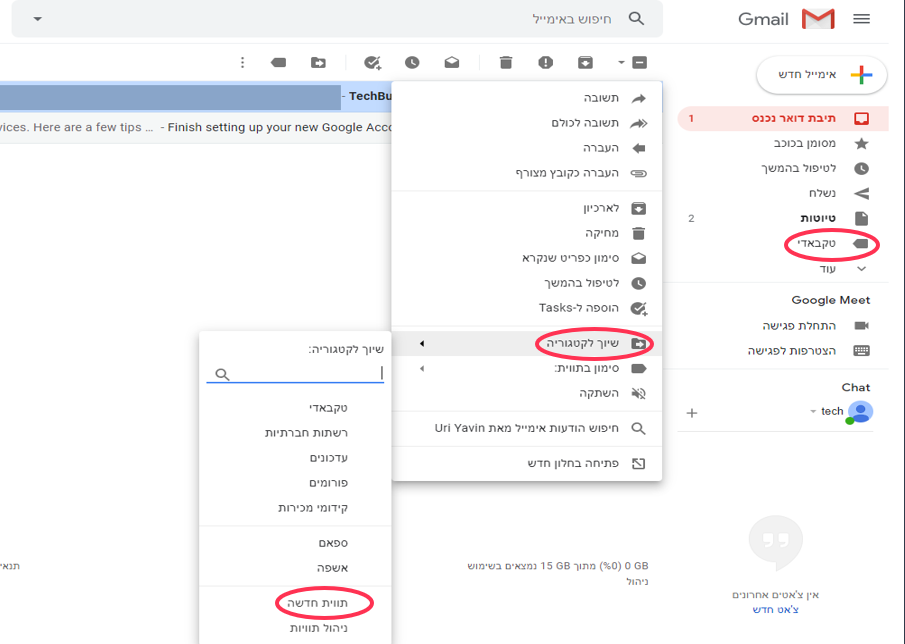Image resolution: width=905 pixels, height=644 pixels.
Task: Click the search magnifier icon in the search bar
Action: coord(636,18)
